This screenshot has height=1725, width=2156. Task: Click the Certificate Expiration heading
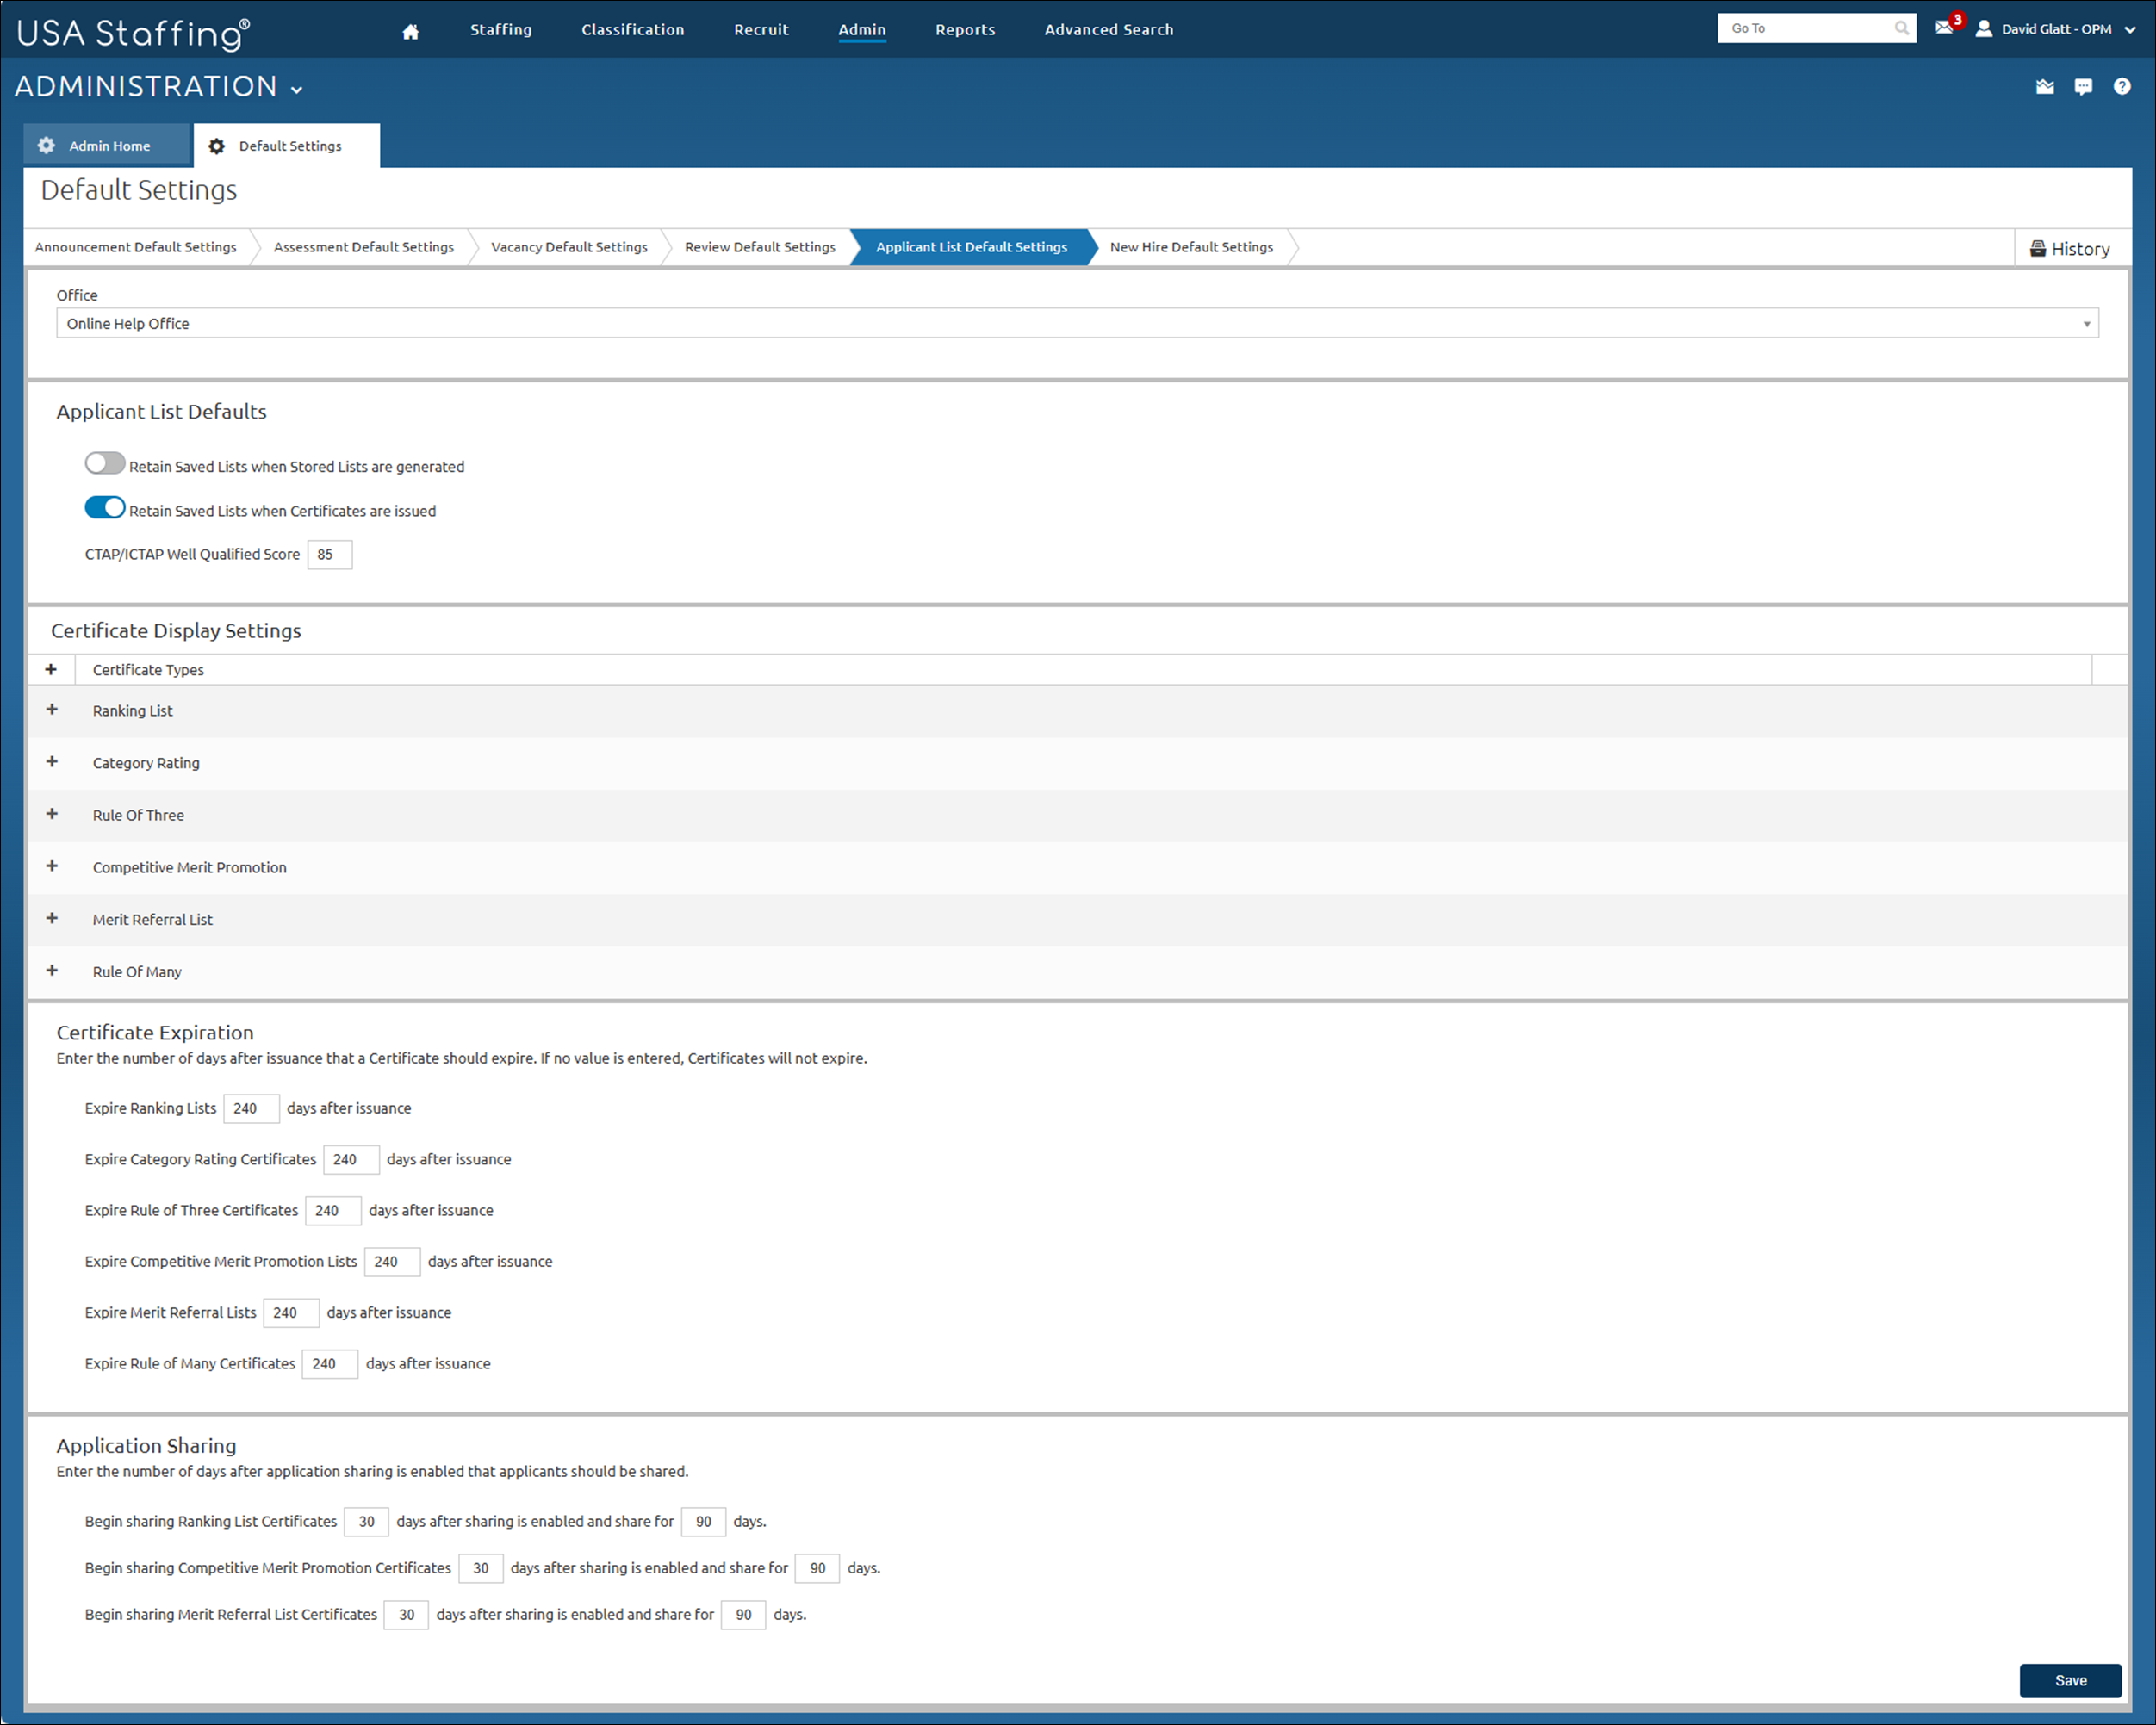(x=155, y=1033)
